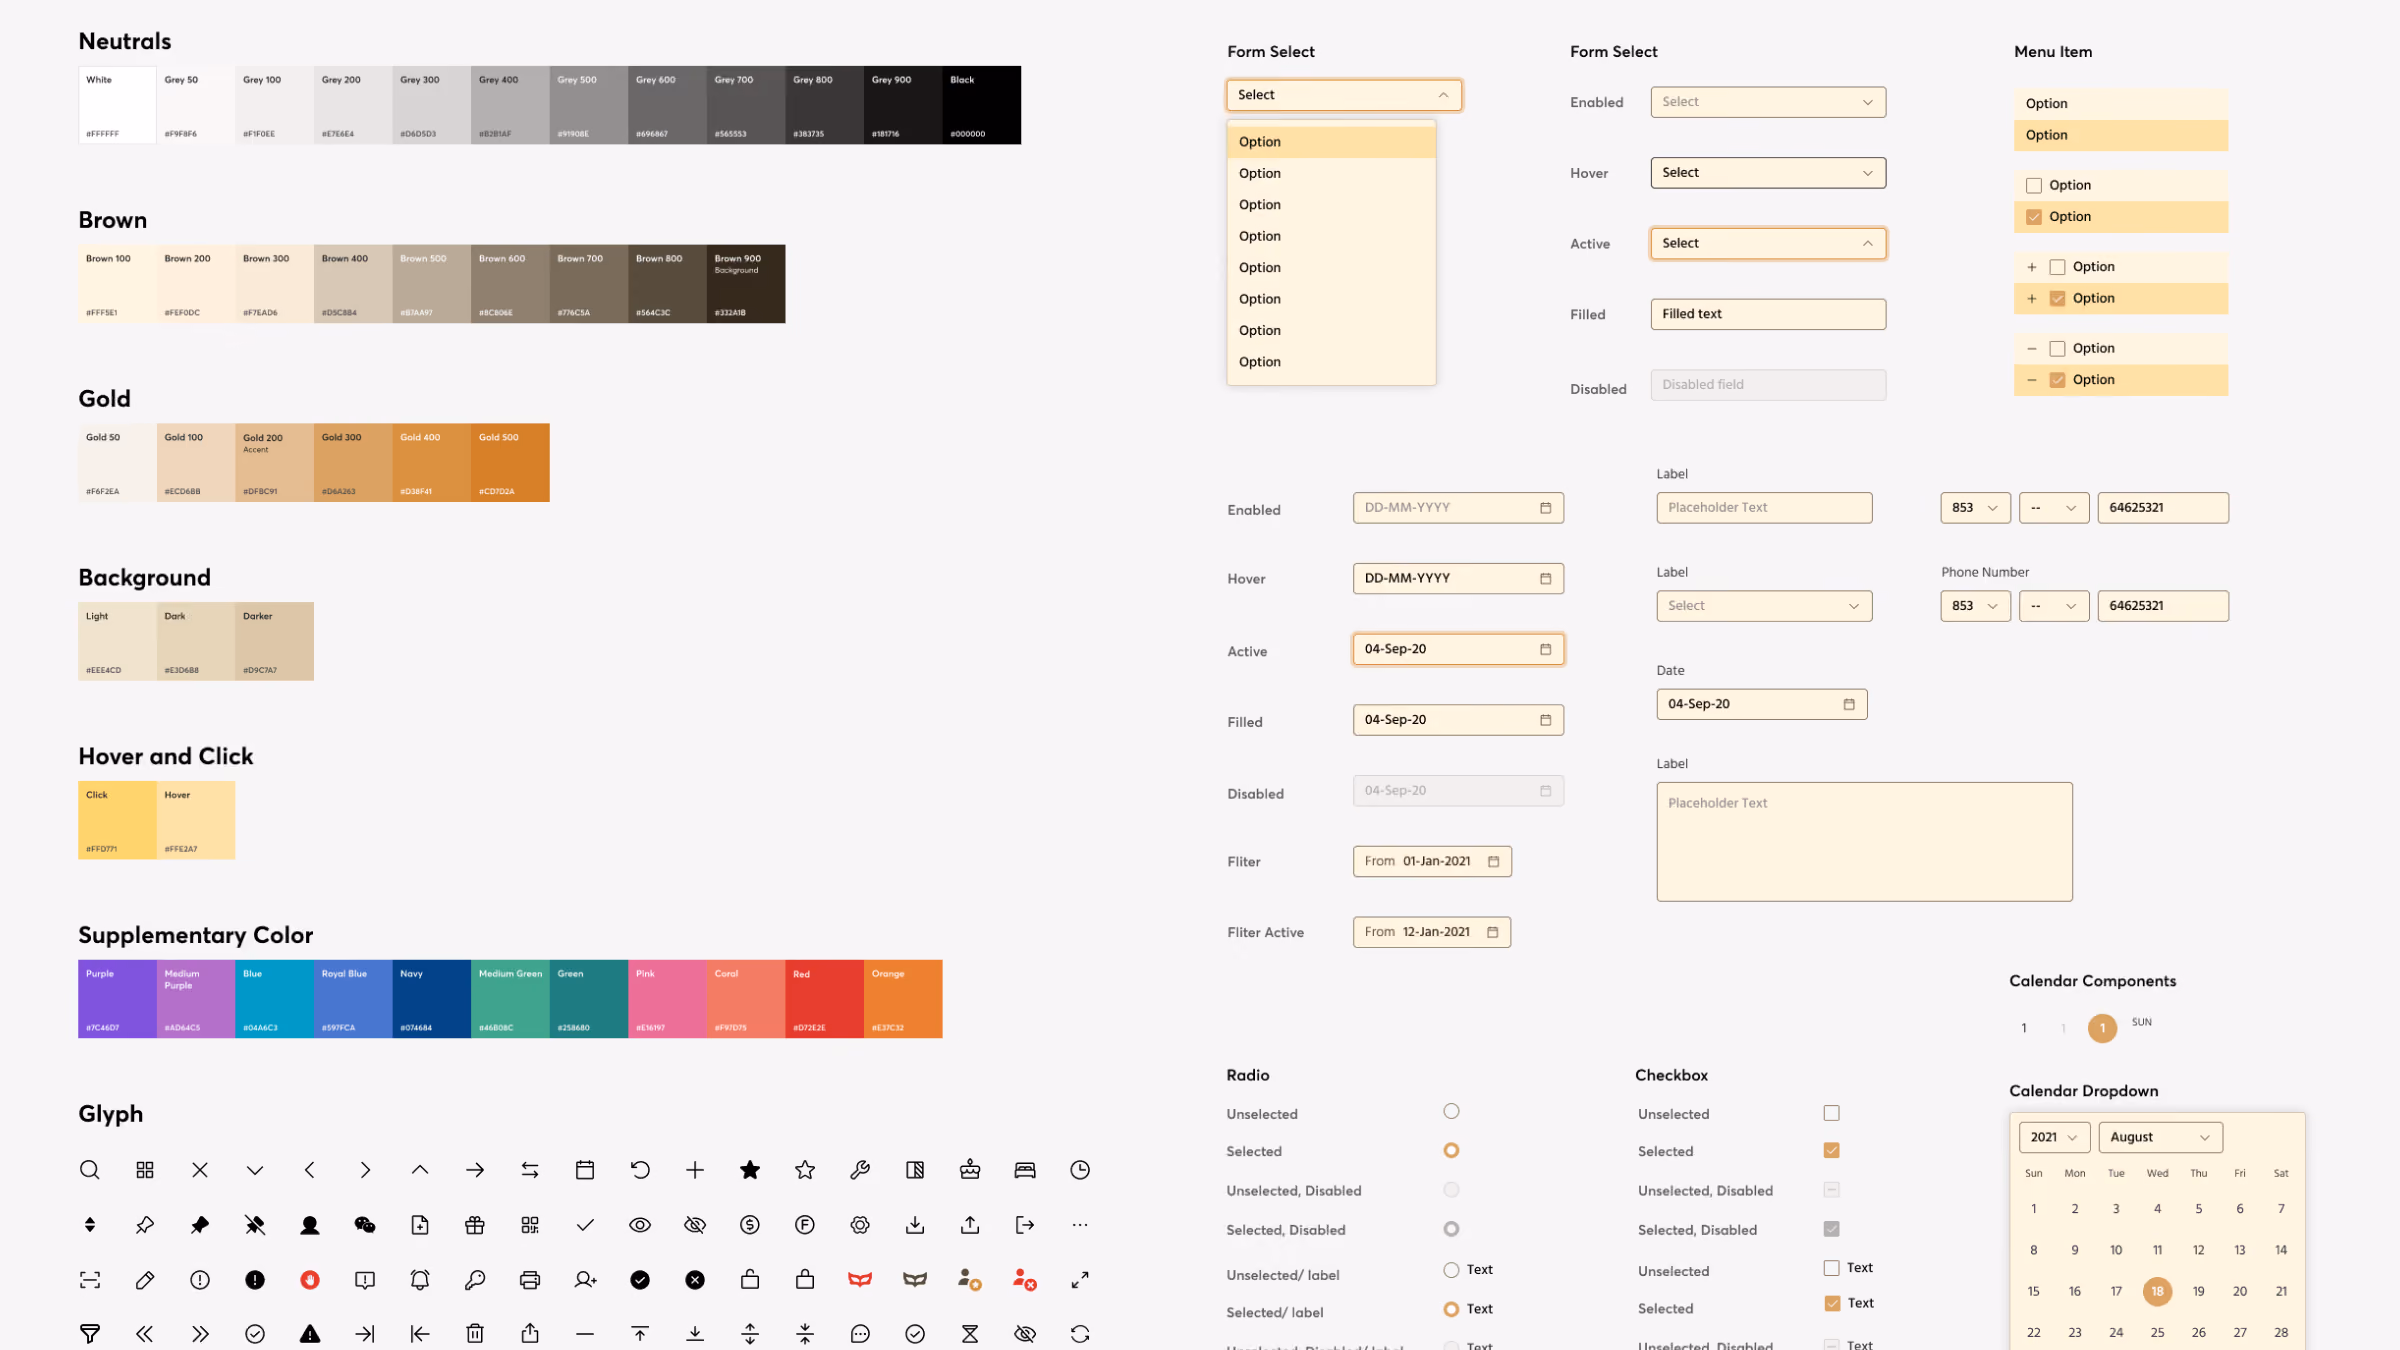Click the red mask glyph
Viewport: 2400px width, 1350px height.
click(860, 1280)
